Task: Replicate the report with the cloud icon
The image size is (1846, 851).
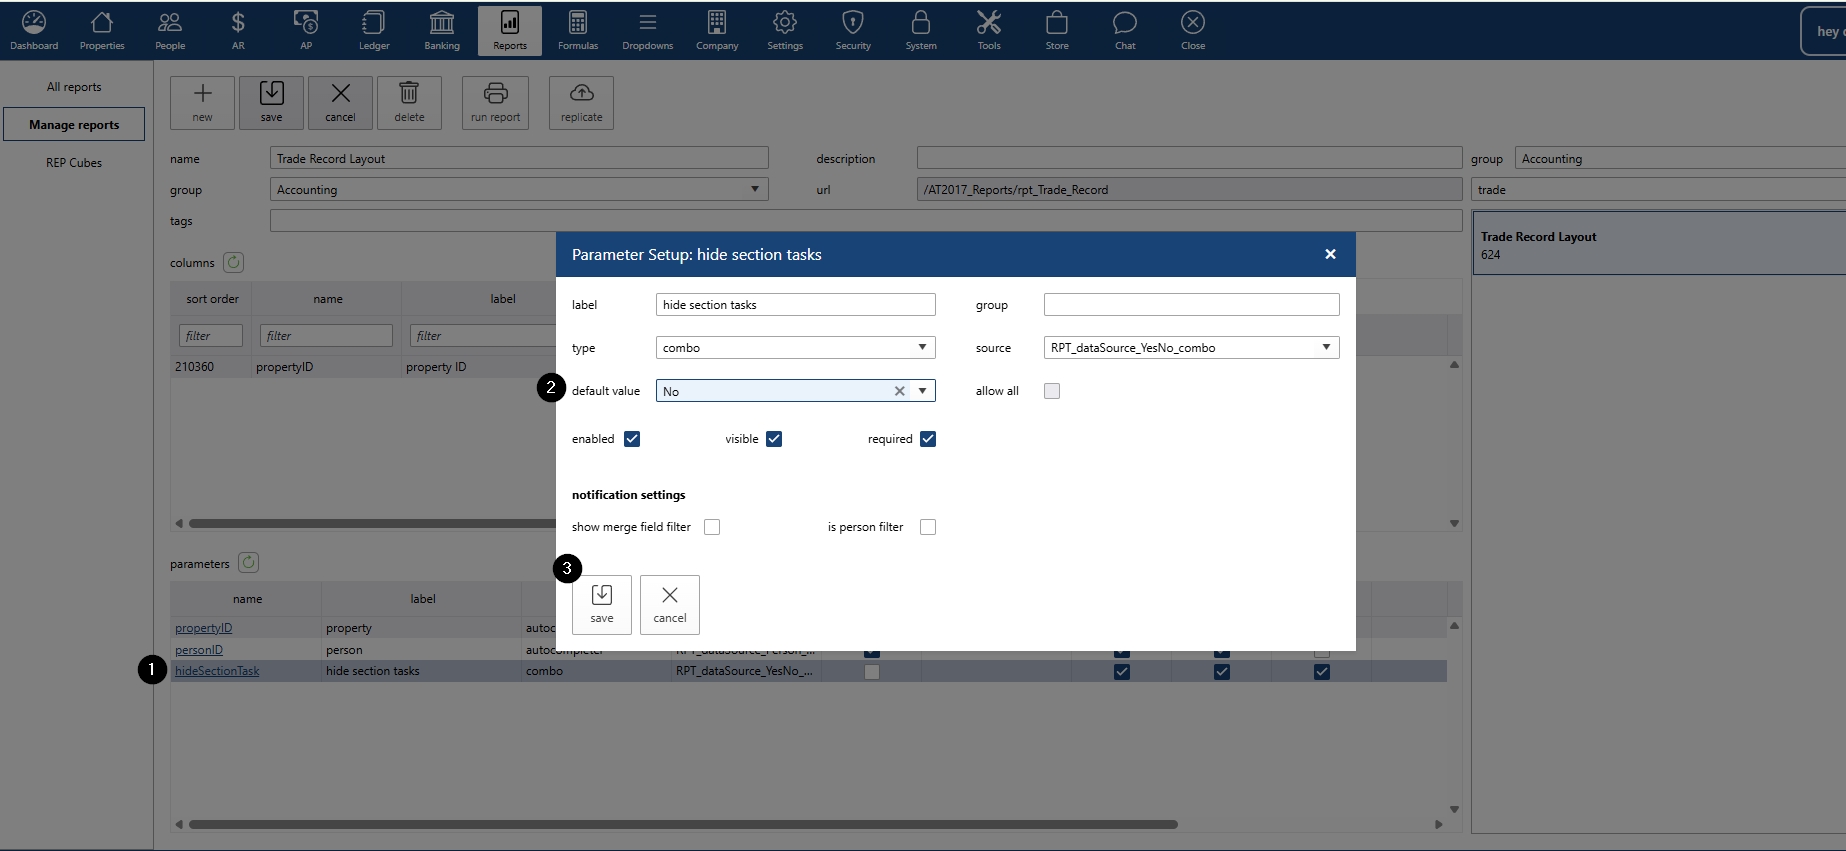Action: (x=581, y=102)
